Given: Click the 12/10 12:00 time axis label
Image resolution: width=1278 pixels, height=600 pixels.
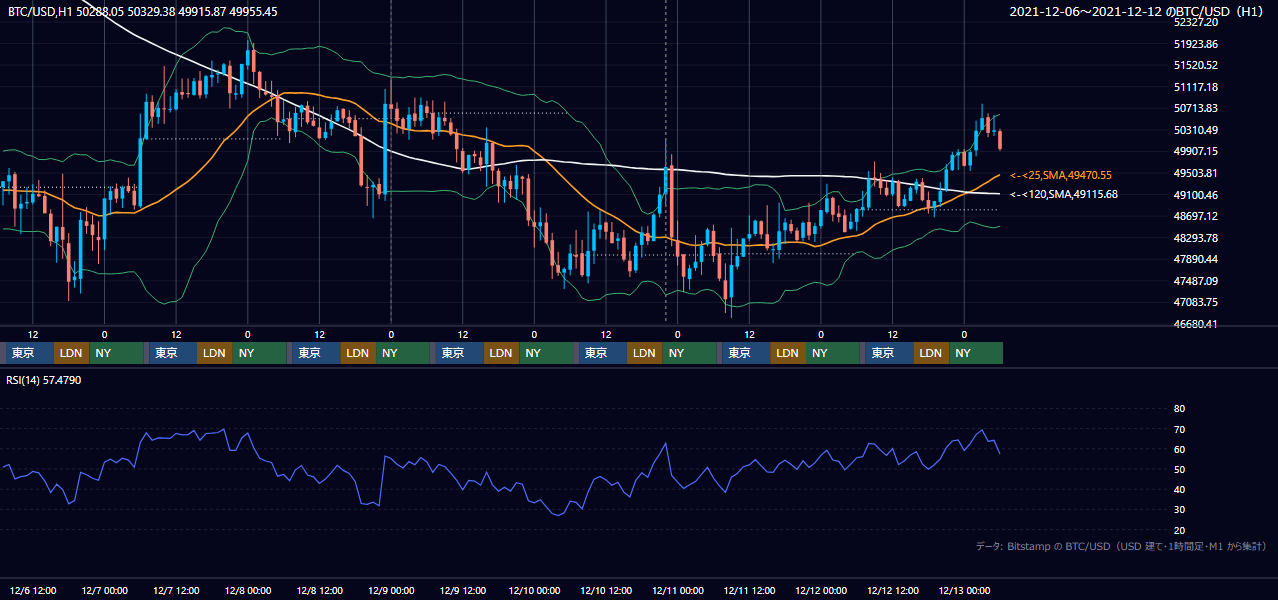Looking at the screenshot, I should [606, 590].
